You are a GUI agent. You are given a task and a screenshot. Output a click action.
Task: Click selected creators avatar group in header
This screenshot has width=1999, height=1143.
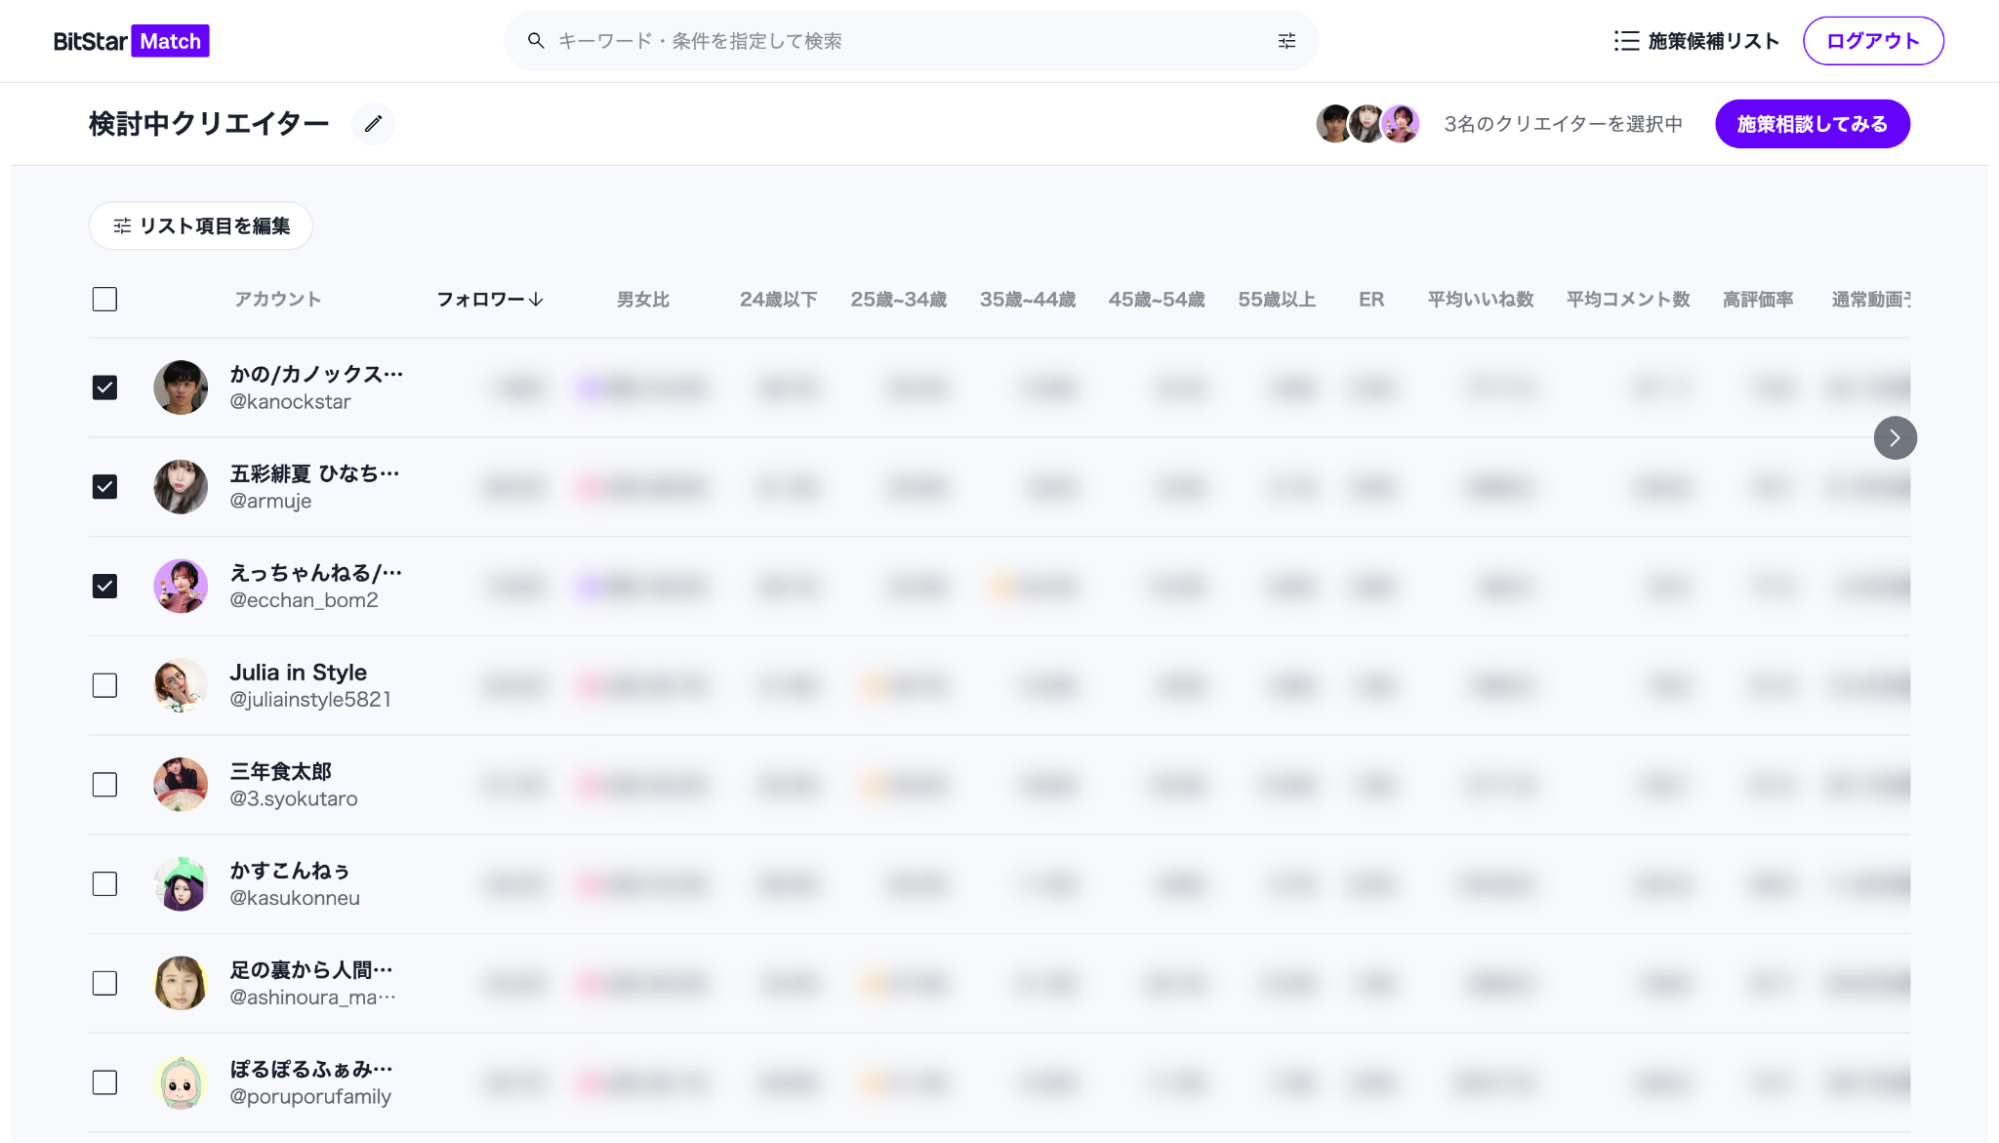tap(1366, 124)
